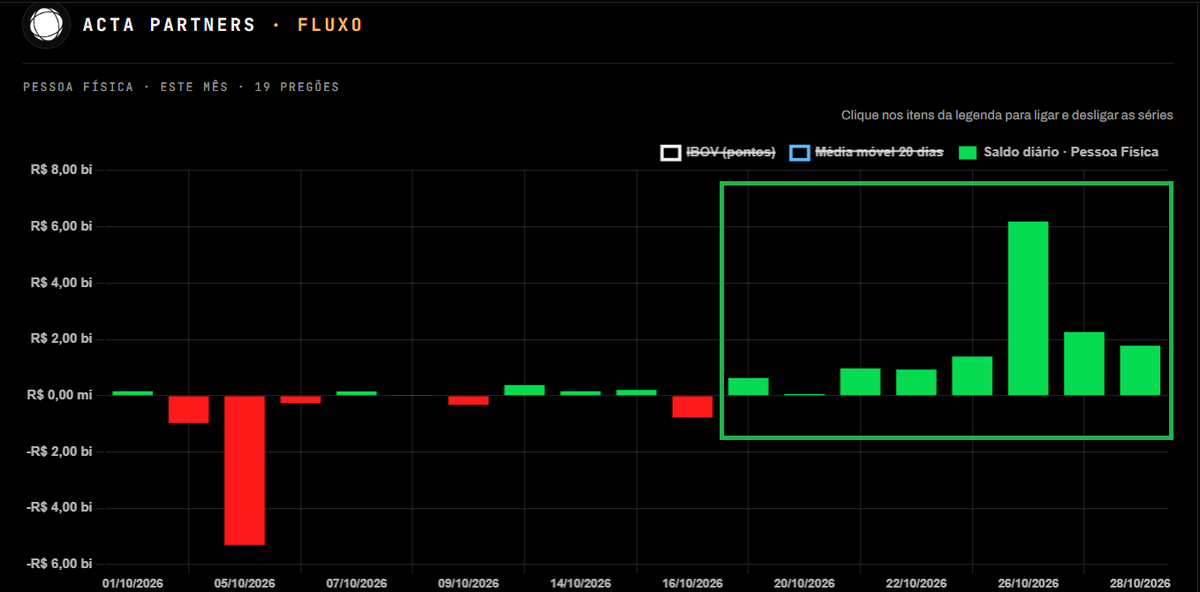Screen dimensions: 1200x592
Task: Select the 'Pessoa Física · Este mês · 19 pregões' subtitle
Action: click(x=181, y=87)
